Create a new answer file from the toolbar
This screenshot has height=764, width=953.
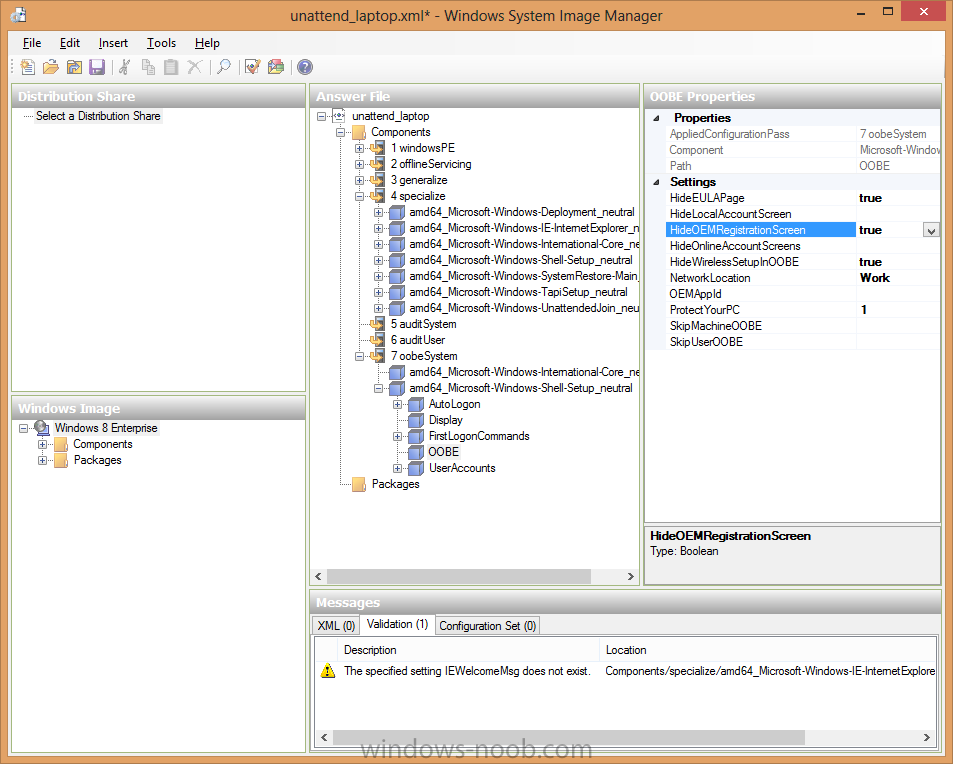tap(27, 67)
